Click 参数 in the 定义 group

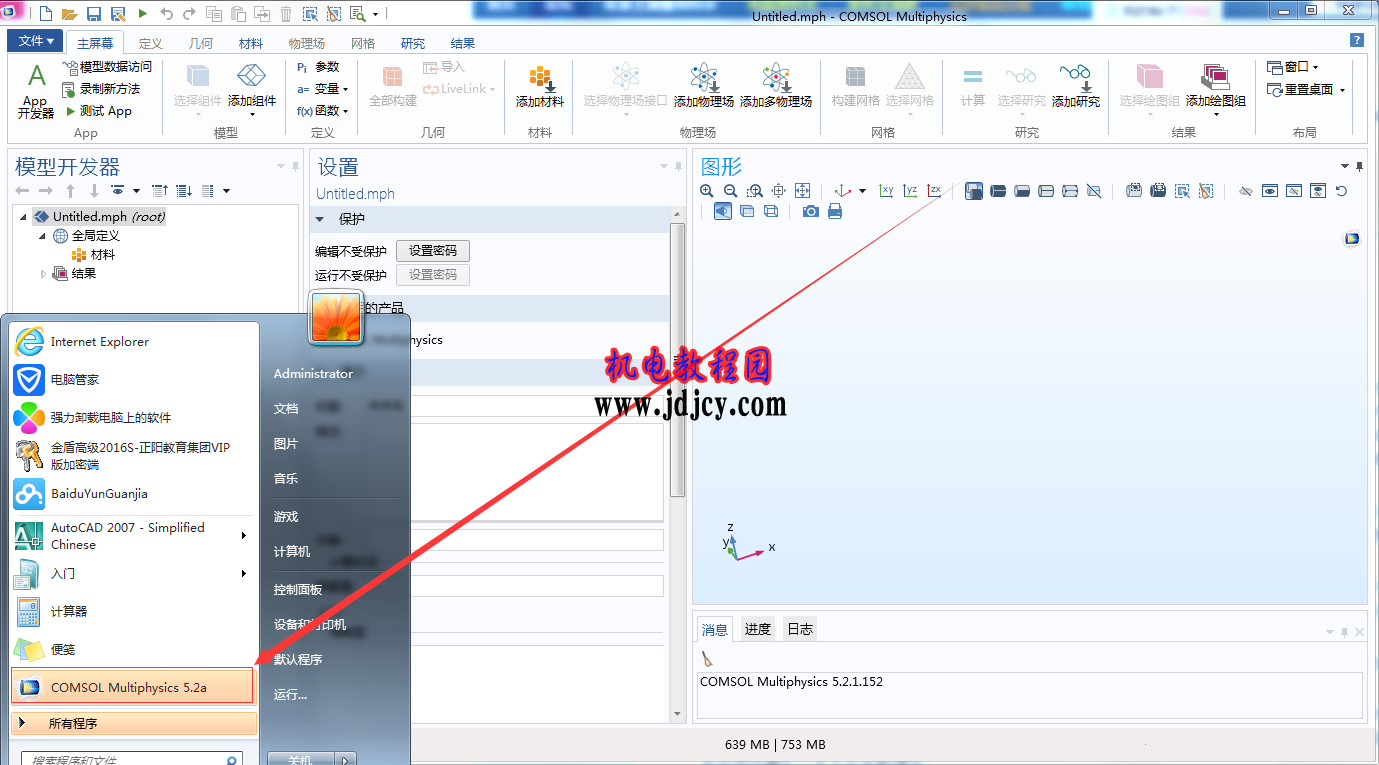coord(318,67)
